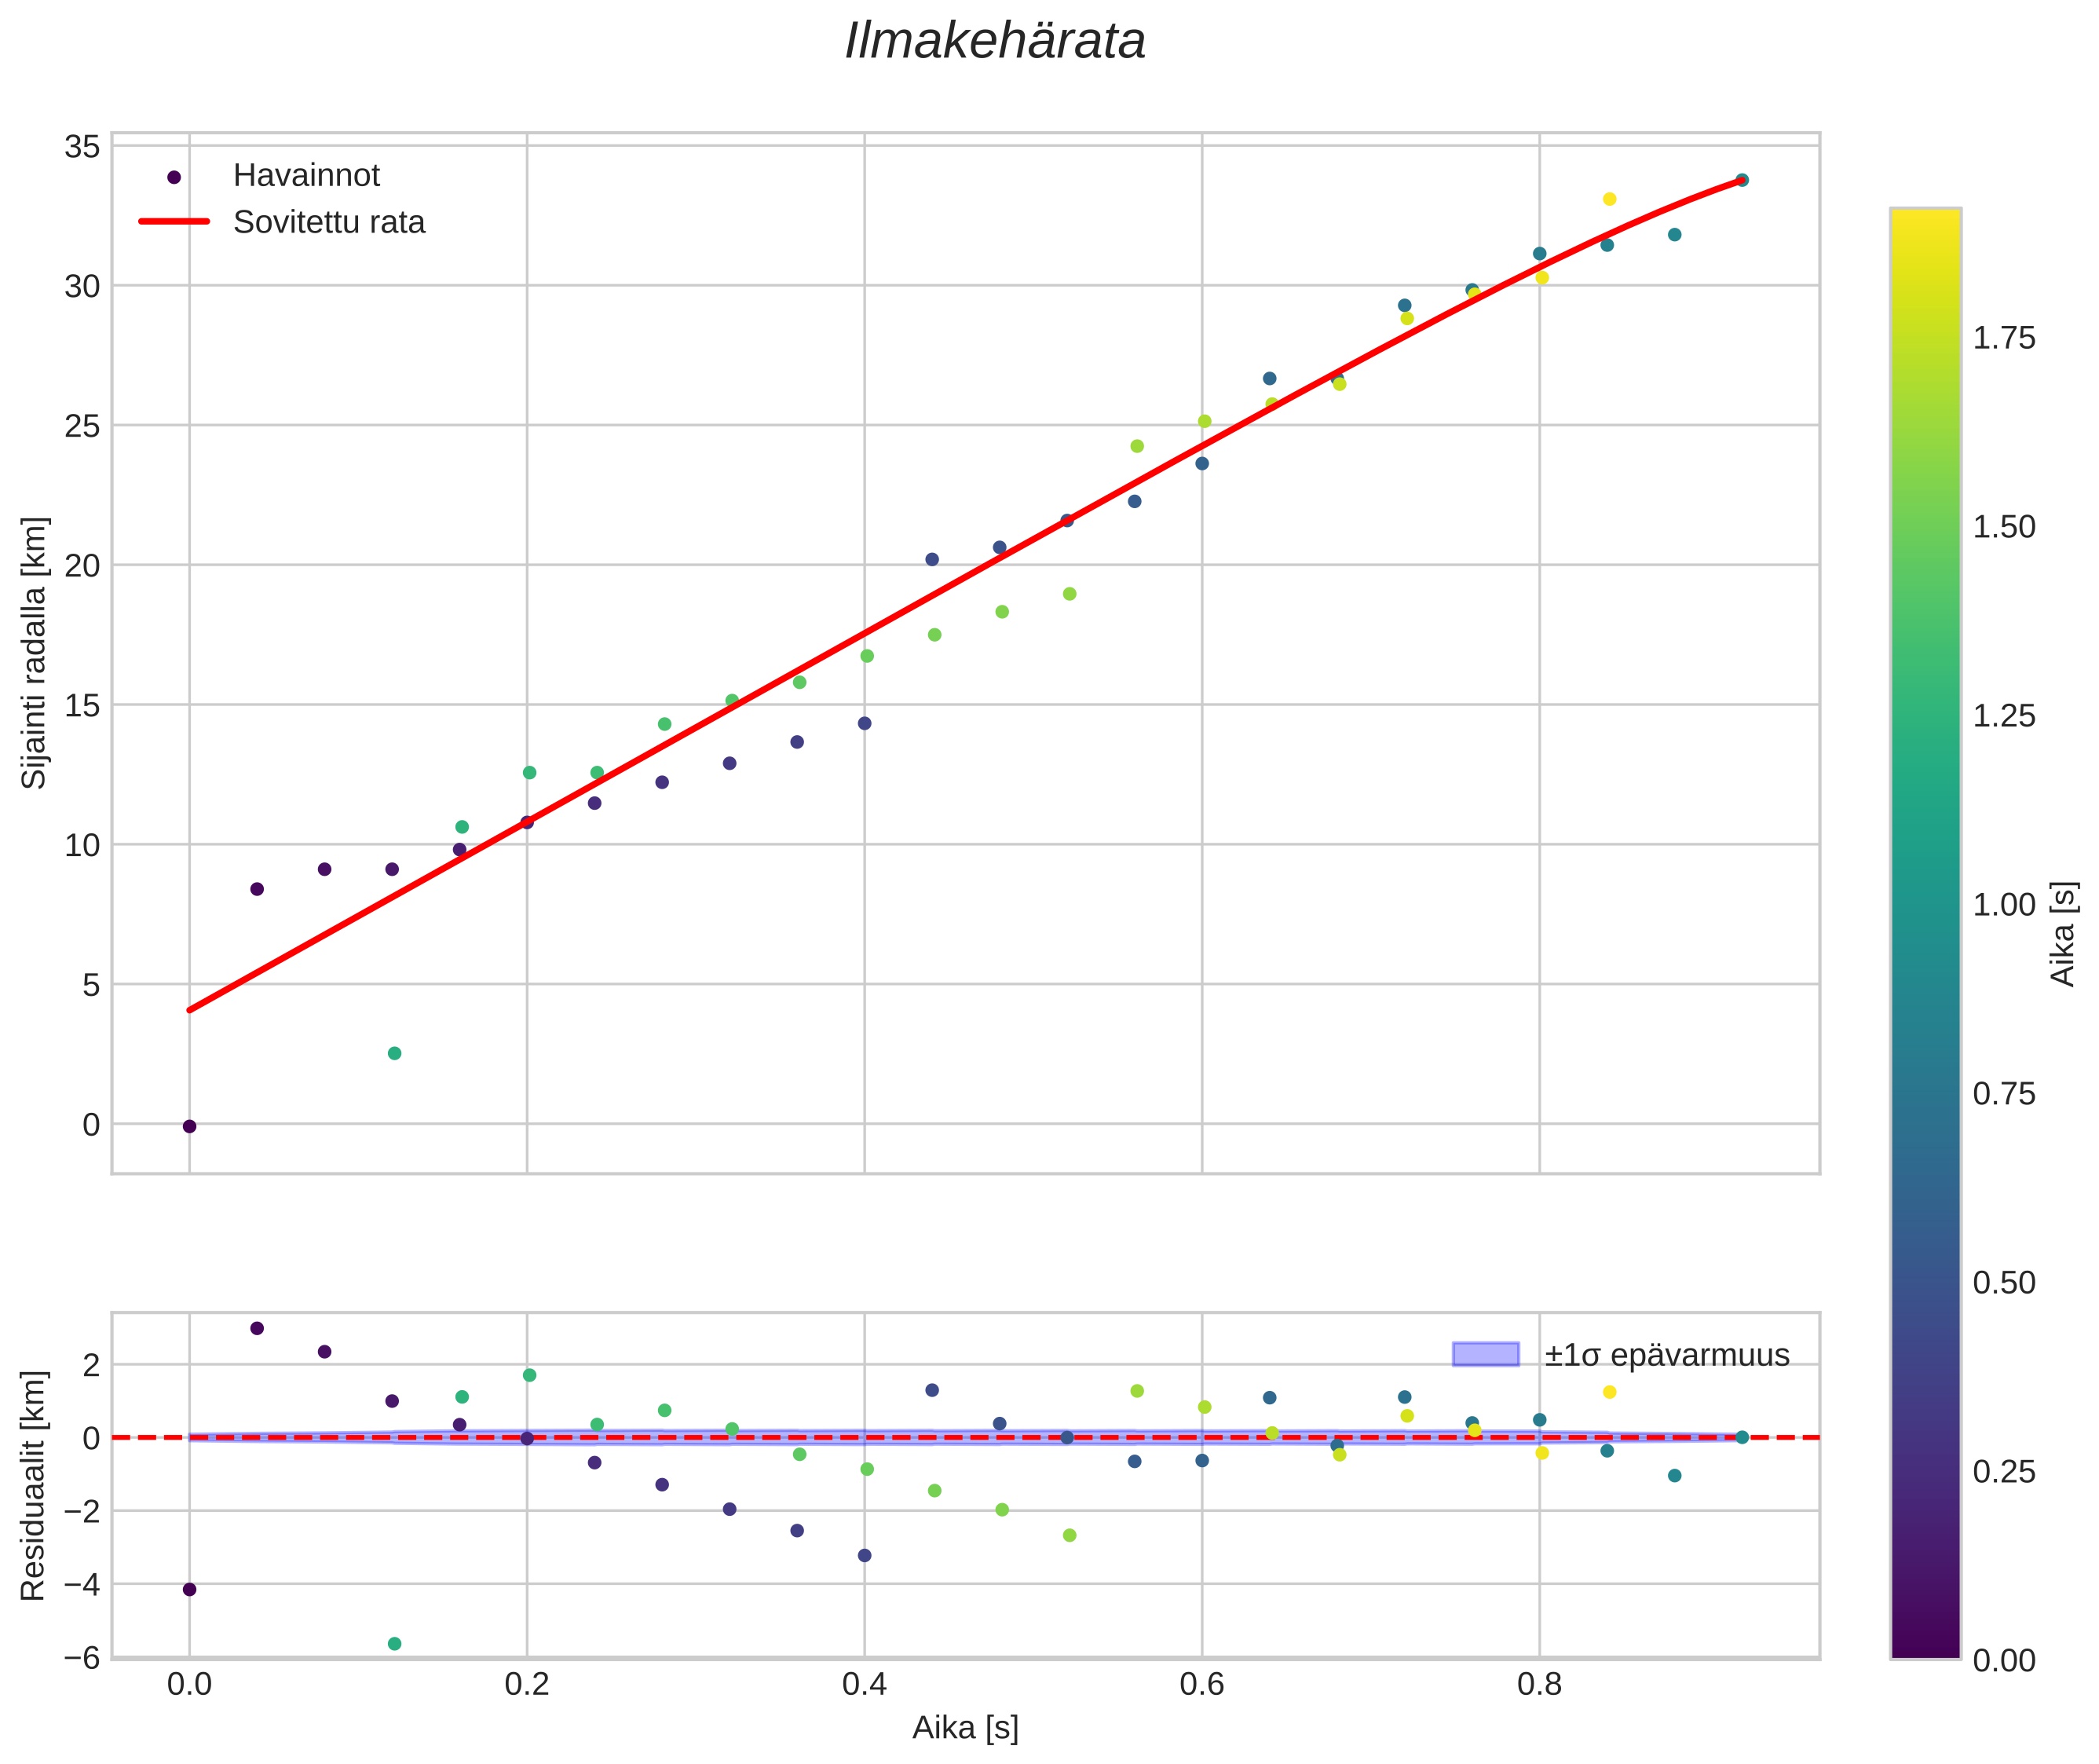Viewport: 2099px width, 1764px height.
Task: Click the y-axis tick "5" on the top plot
Action: pyautogui.click(x=91, y=985)
